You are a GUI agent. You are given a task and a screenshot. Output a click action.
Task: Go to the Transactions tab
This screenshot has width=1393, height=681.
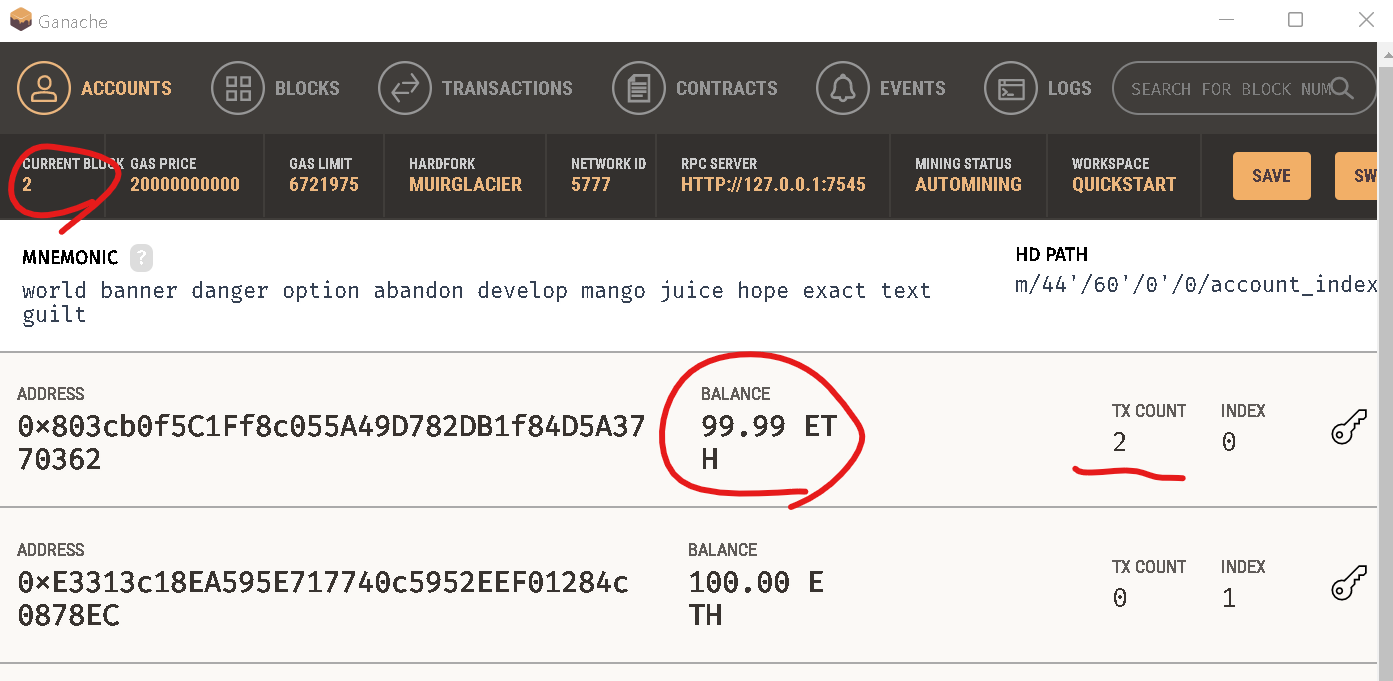tap(476, 88)
